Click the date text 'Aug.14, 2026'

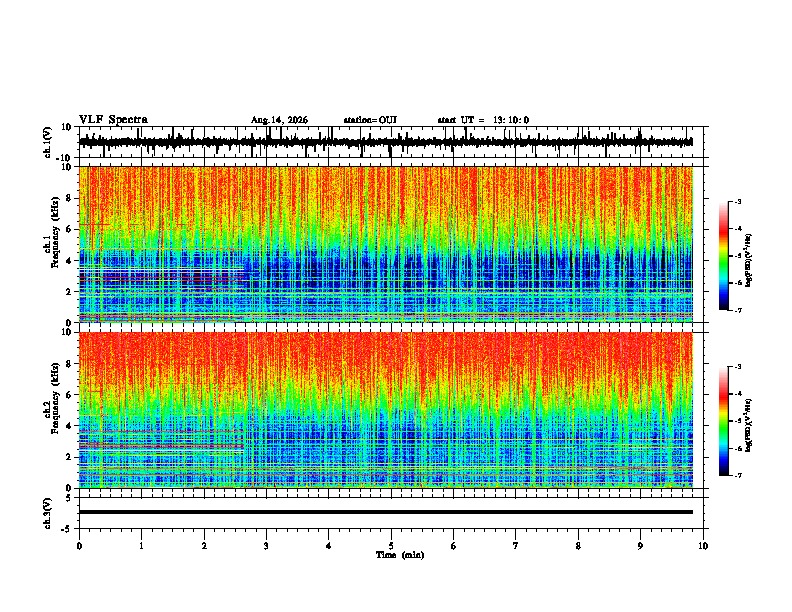click(x=279, y=120)
